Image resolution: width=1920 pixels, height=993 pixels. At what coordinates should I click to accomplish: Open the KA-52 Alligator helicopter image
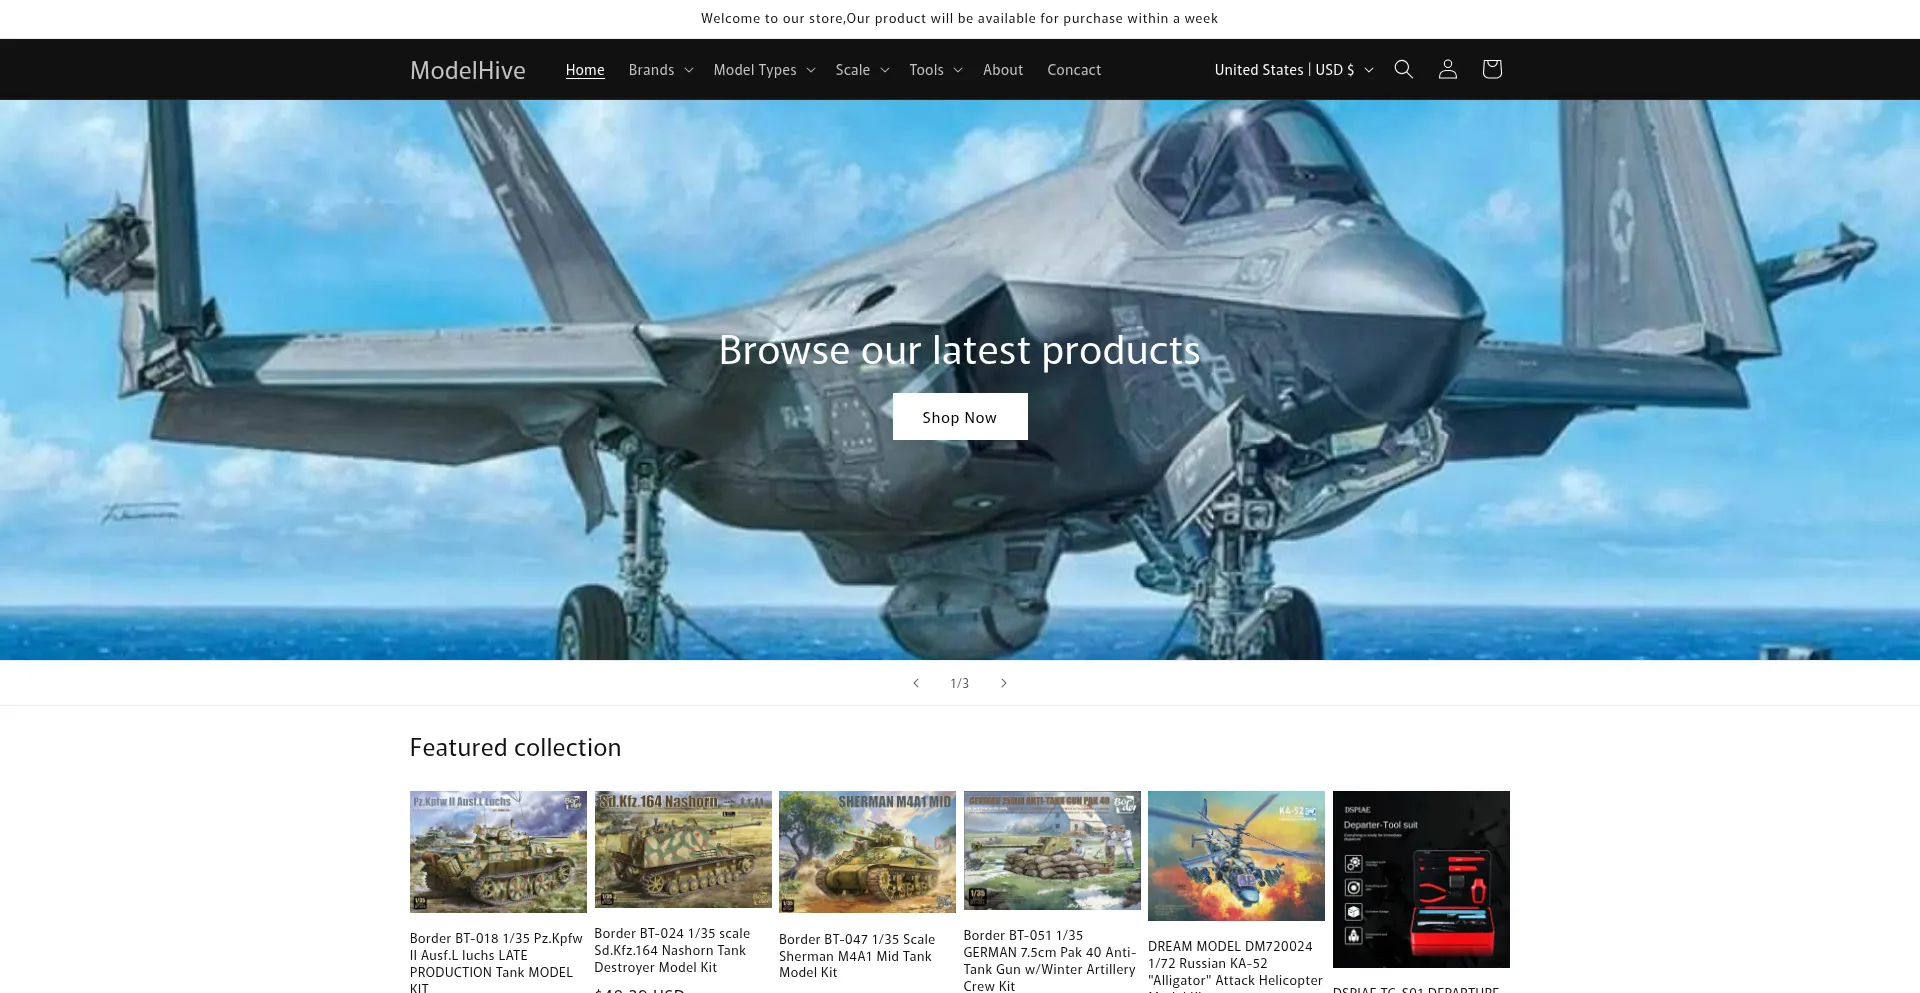pos(1236,856)
